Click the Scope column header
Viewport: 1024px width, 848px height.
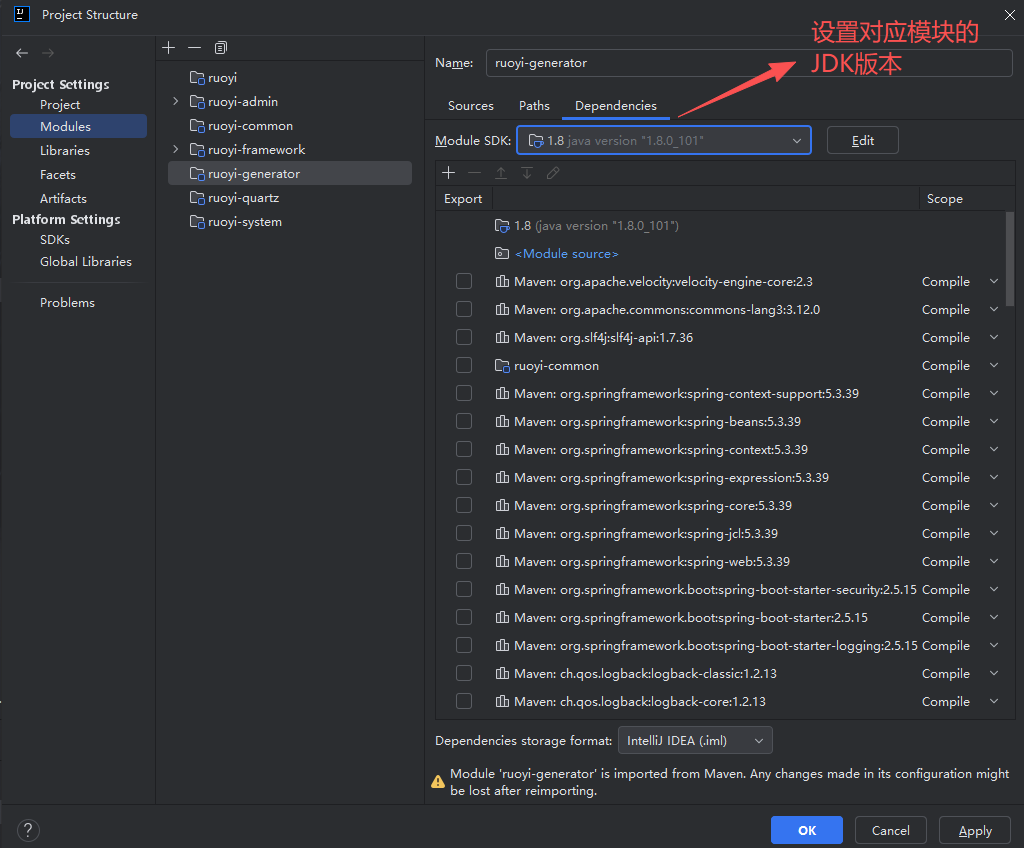[x=945, y=199]
